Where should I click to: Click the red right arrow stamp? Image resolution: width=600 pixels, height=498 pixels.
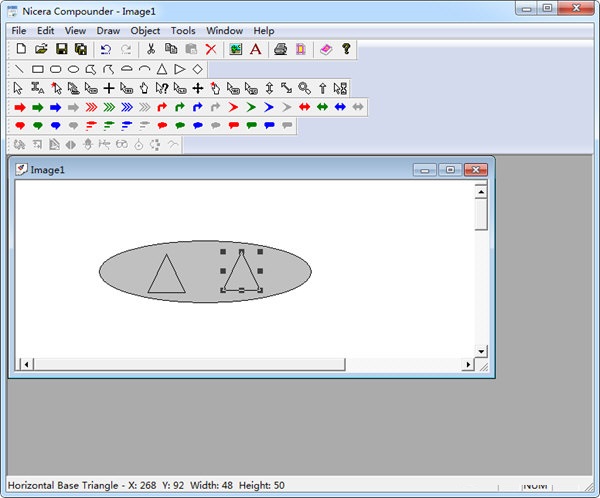coord(20,107)
